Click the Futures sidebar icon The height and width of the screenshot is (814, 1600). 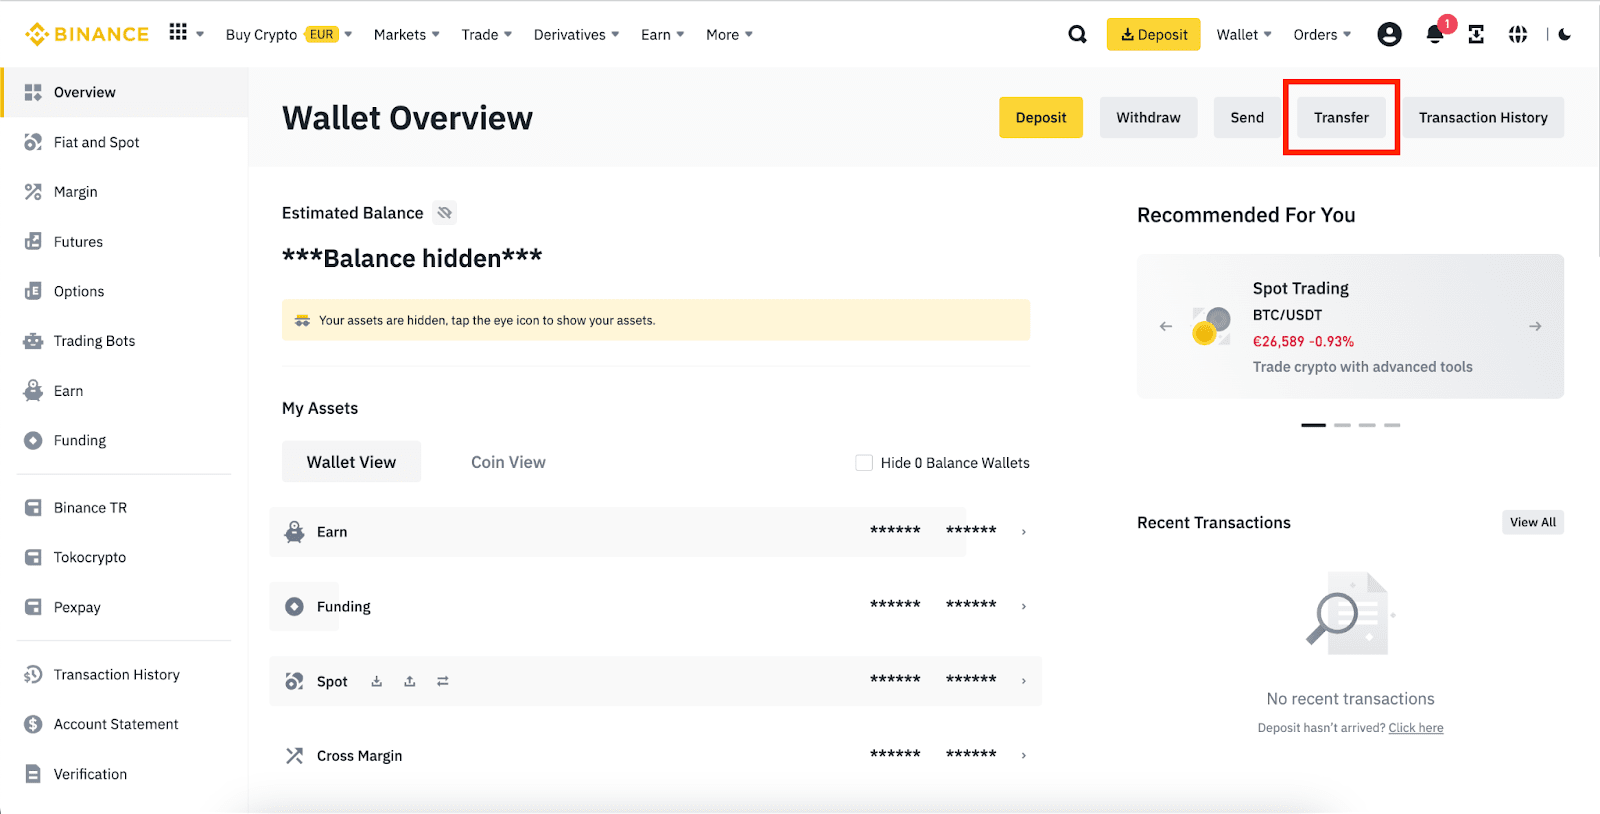pyautogui.click(x=33, y=241)
